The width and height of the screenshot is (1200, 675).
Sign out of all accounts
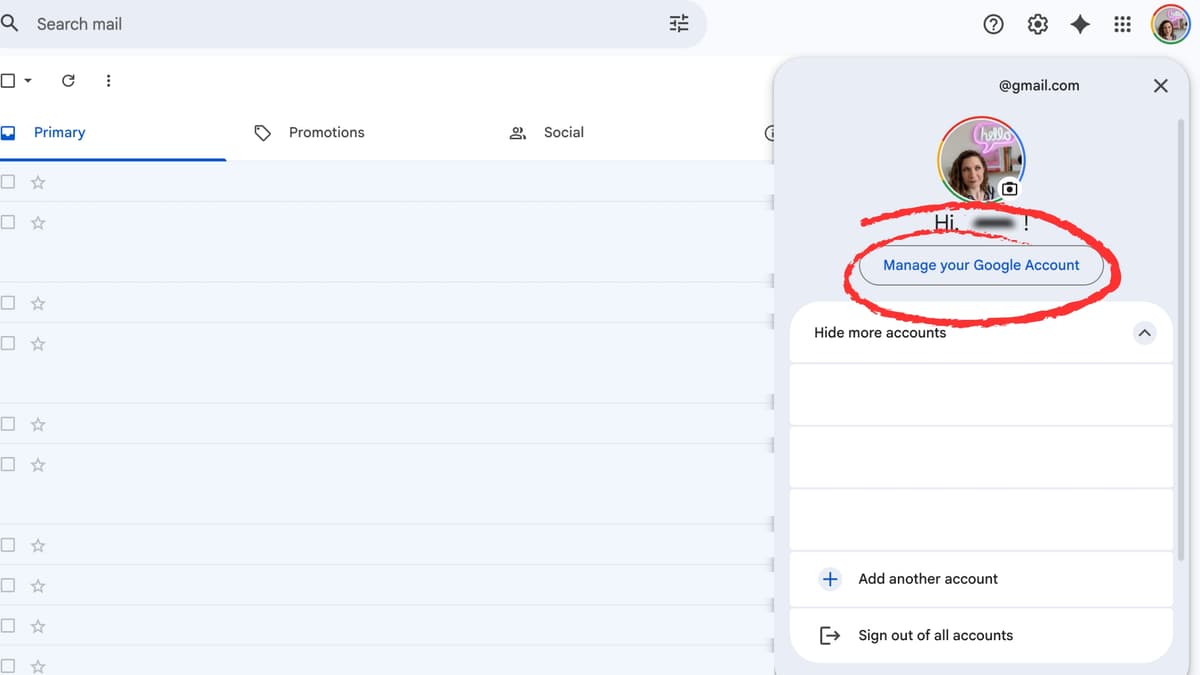(x=935, y=635)
